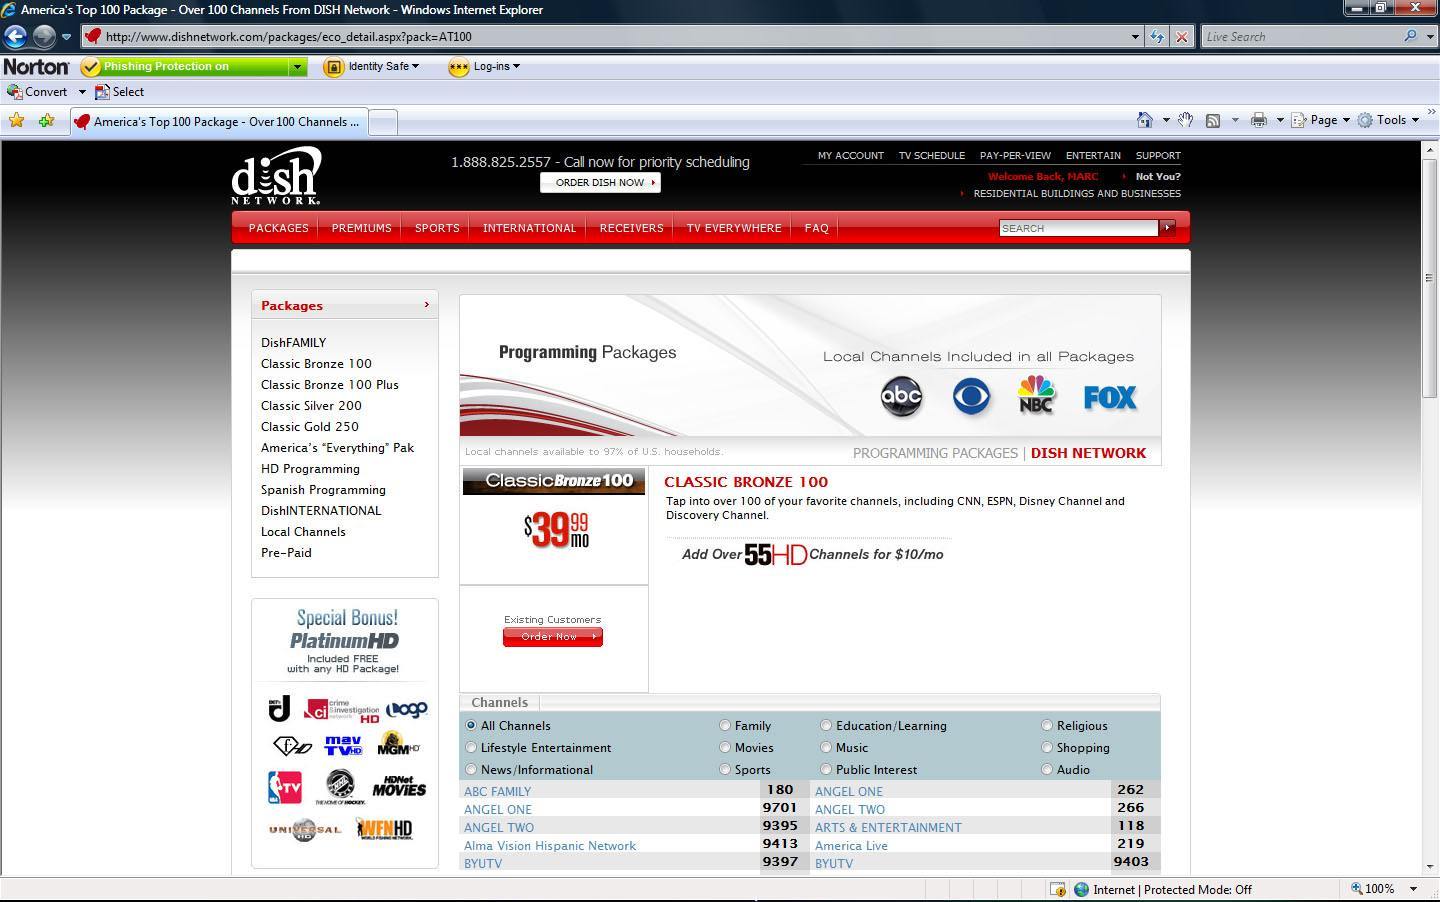Viewport: 1440px width, 902px height.
Task: Click the Dish Network logo
Action: (276, 176)
